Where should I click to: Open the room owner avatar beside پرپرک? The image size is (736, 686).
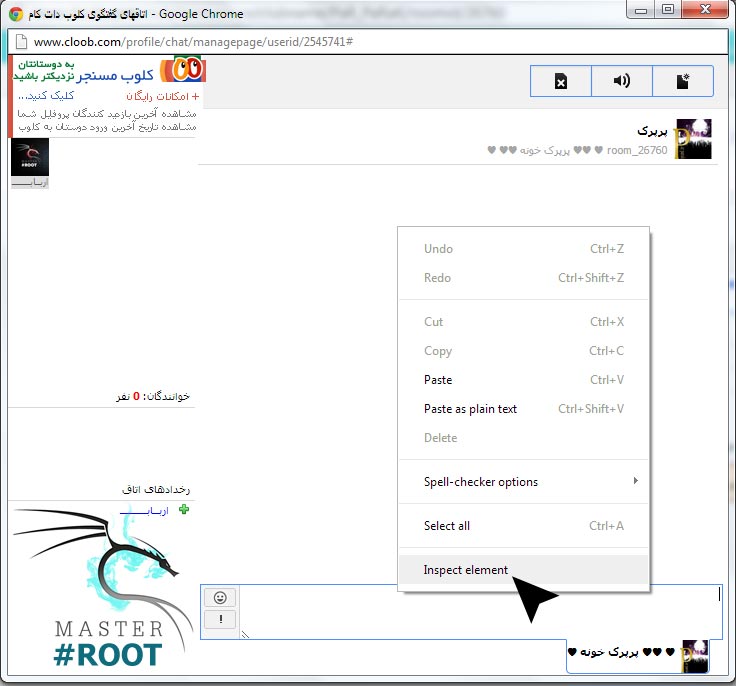tap(693, 139)
